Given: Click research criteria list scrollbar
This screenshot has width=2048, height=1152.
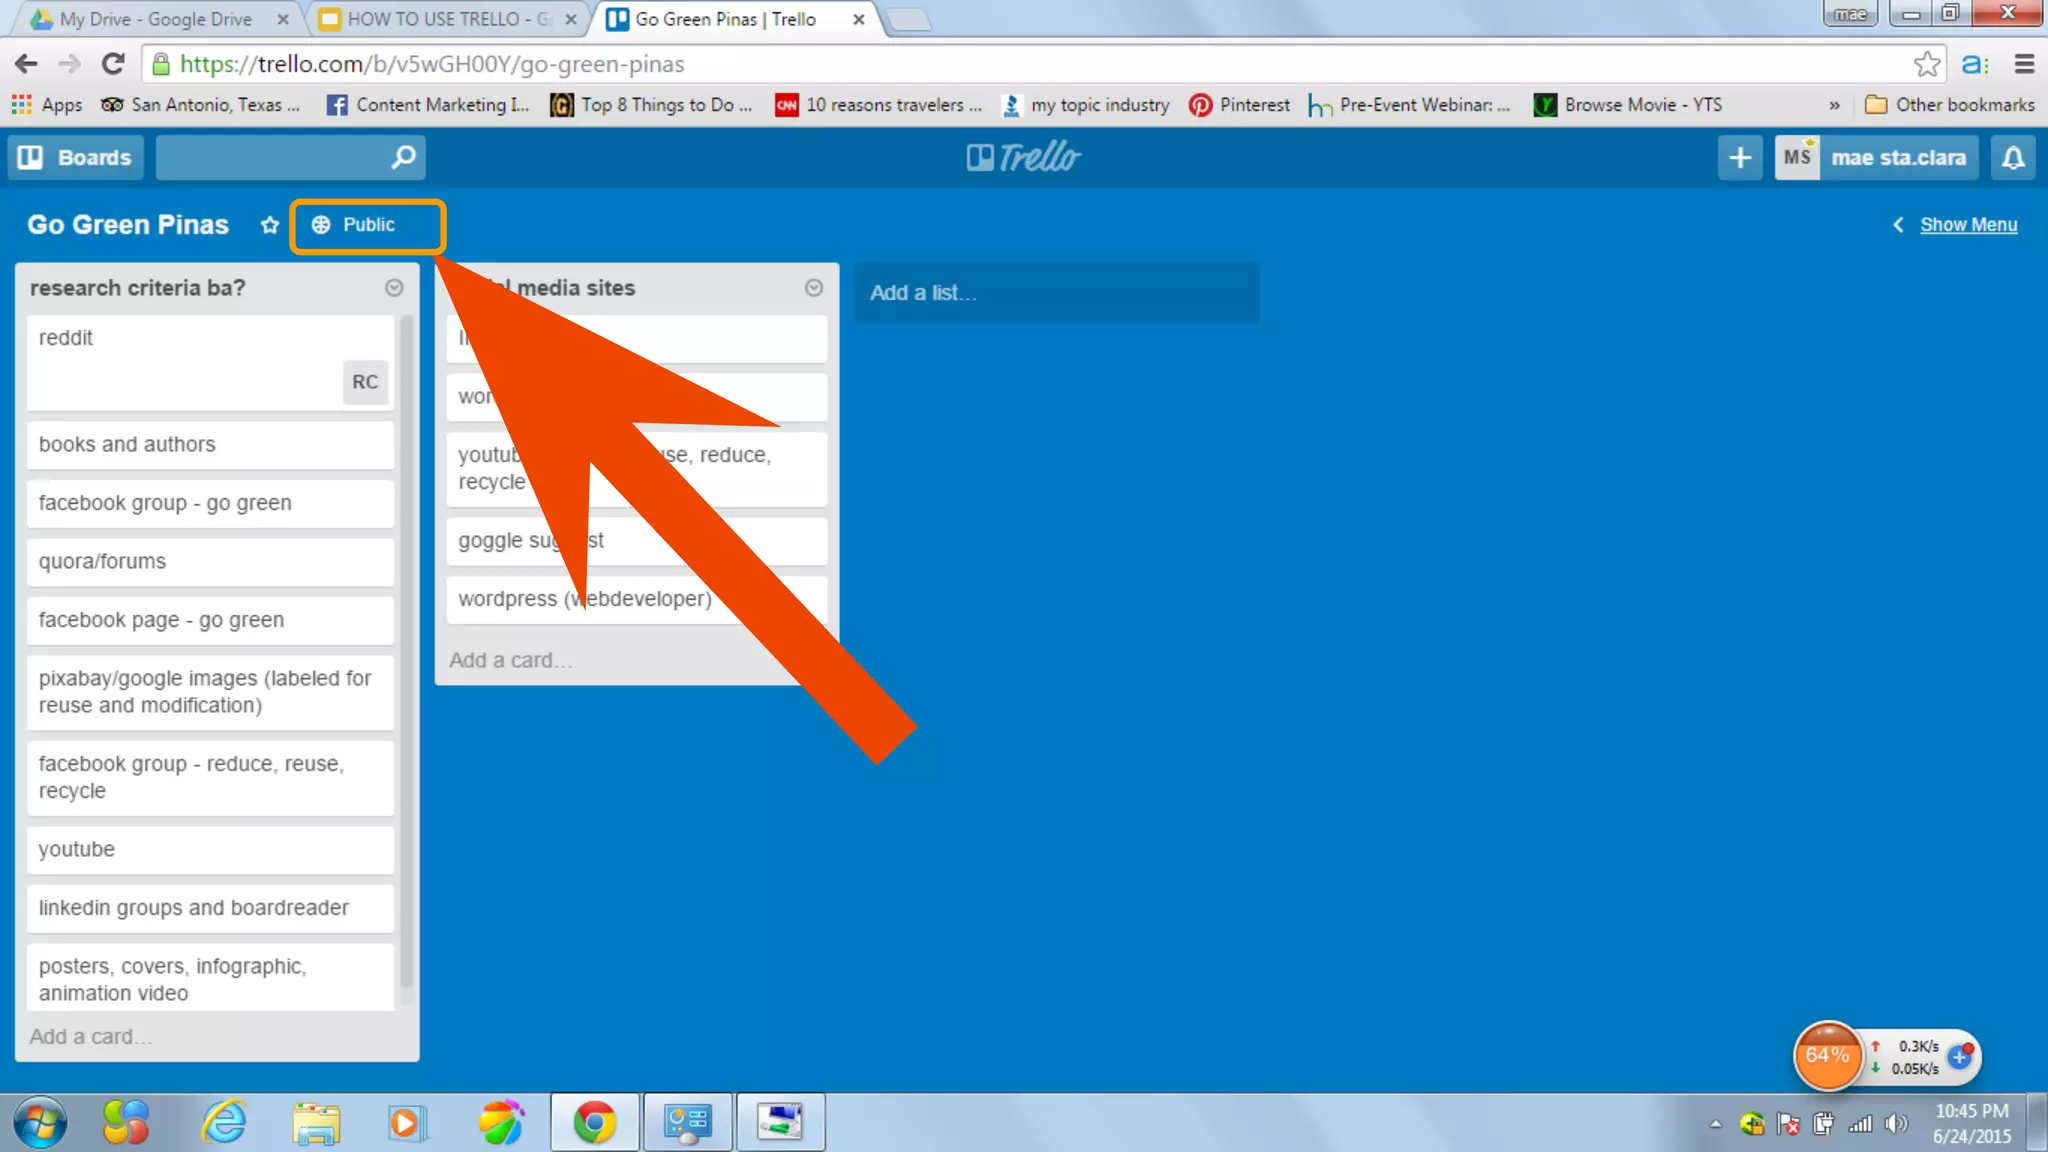Looking at the screenshot, I should click(407, 650).
